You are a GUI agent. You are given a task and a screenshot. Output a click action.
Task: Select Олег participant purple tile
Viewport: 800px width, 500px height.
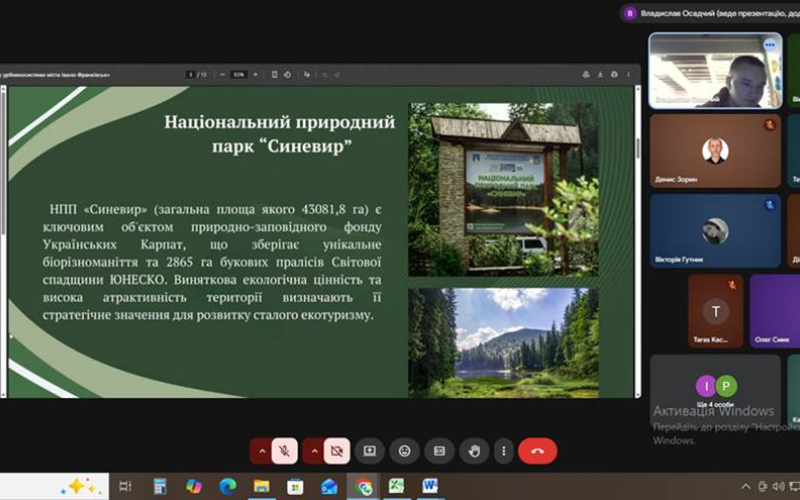coord(774,311)
